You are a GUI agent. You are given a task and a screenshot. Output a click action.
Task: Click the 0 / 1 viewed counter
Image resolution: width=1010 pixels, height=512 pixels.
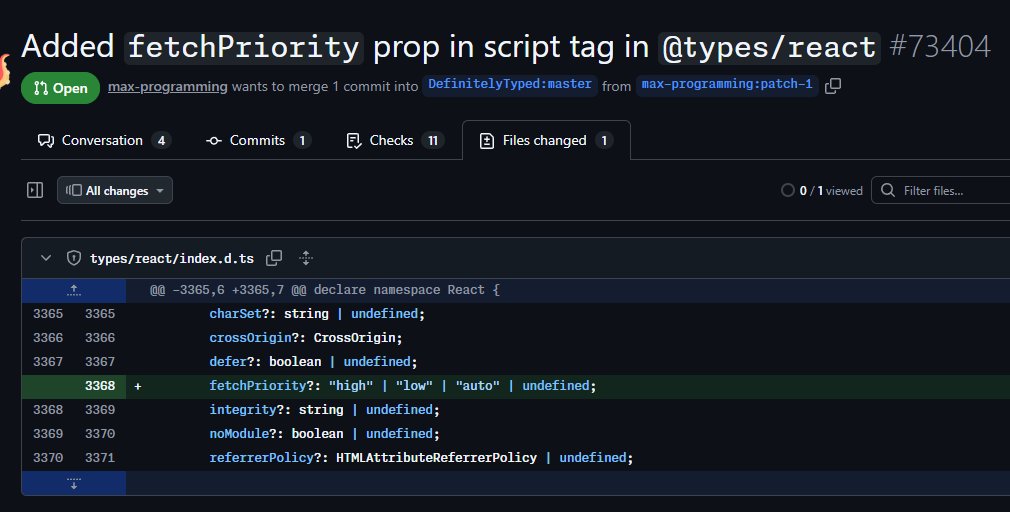pyautogui.click(x=831, y=191)
